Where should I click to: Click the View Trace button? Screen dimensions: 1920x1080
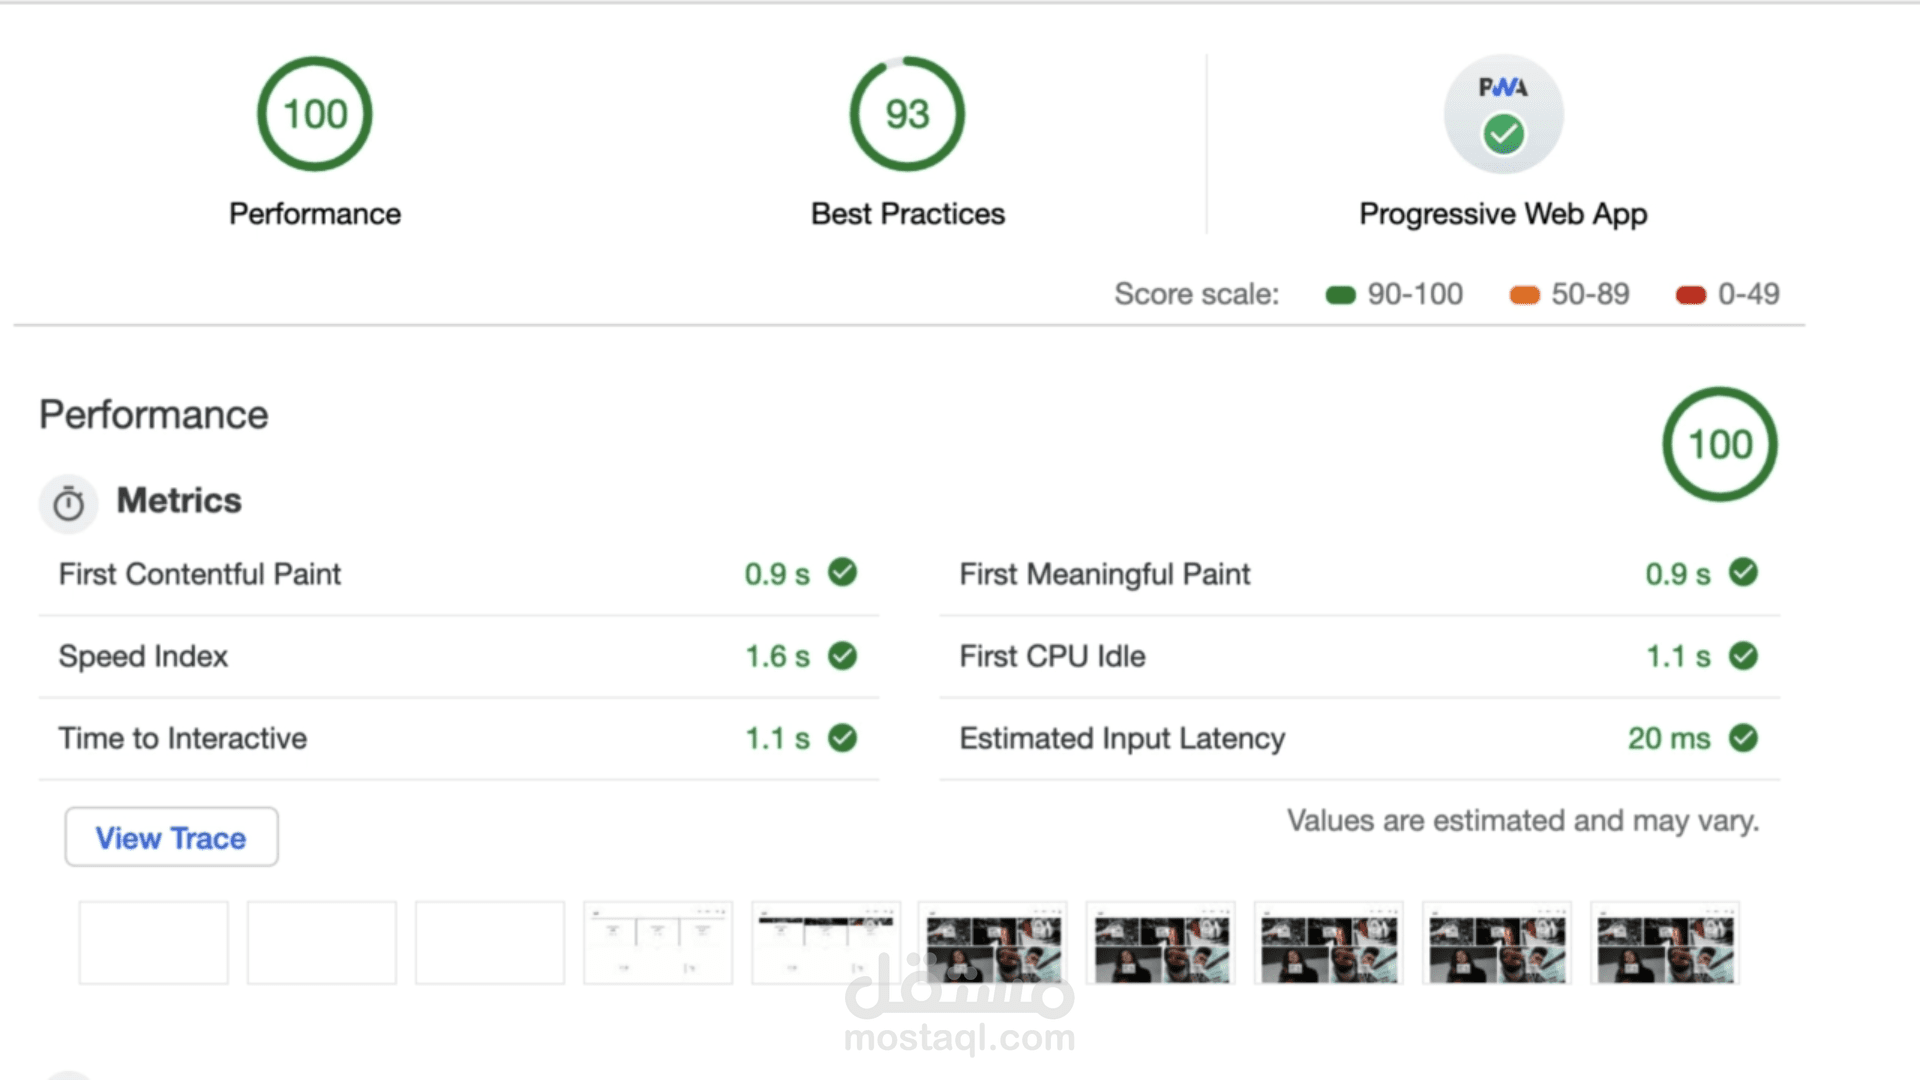coord(171,837)
